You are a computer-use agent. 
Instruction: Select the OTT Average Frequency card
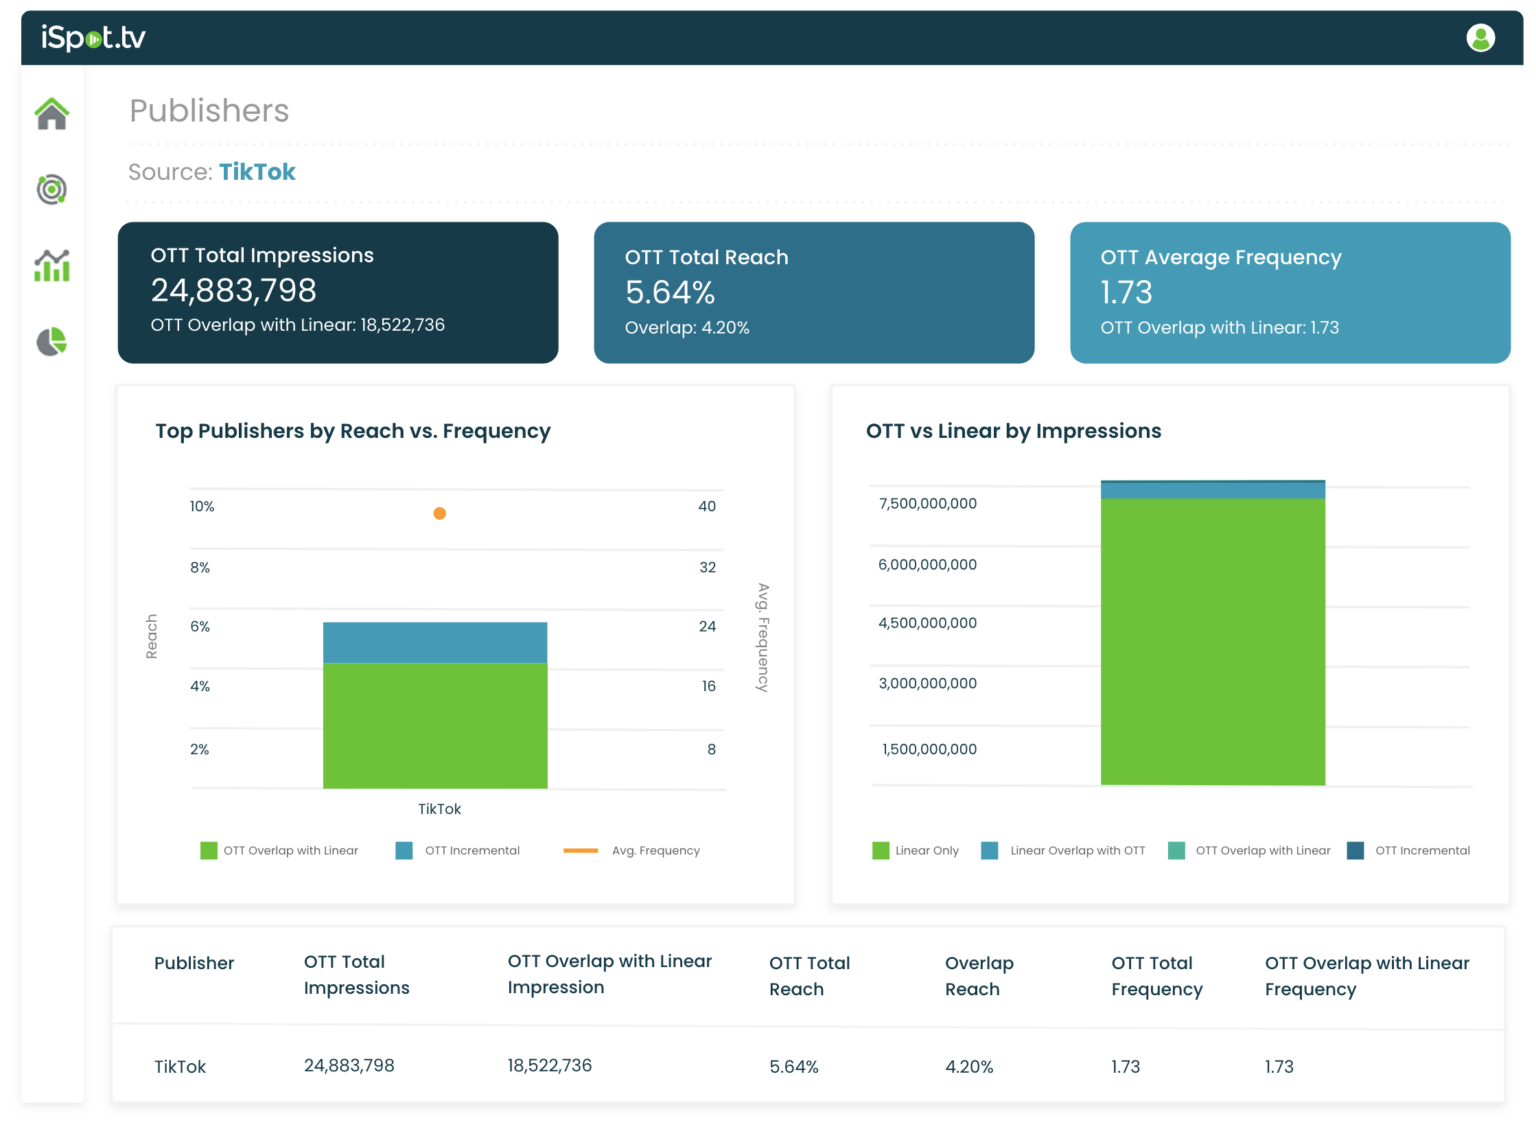tap(1290, 293)
